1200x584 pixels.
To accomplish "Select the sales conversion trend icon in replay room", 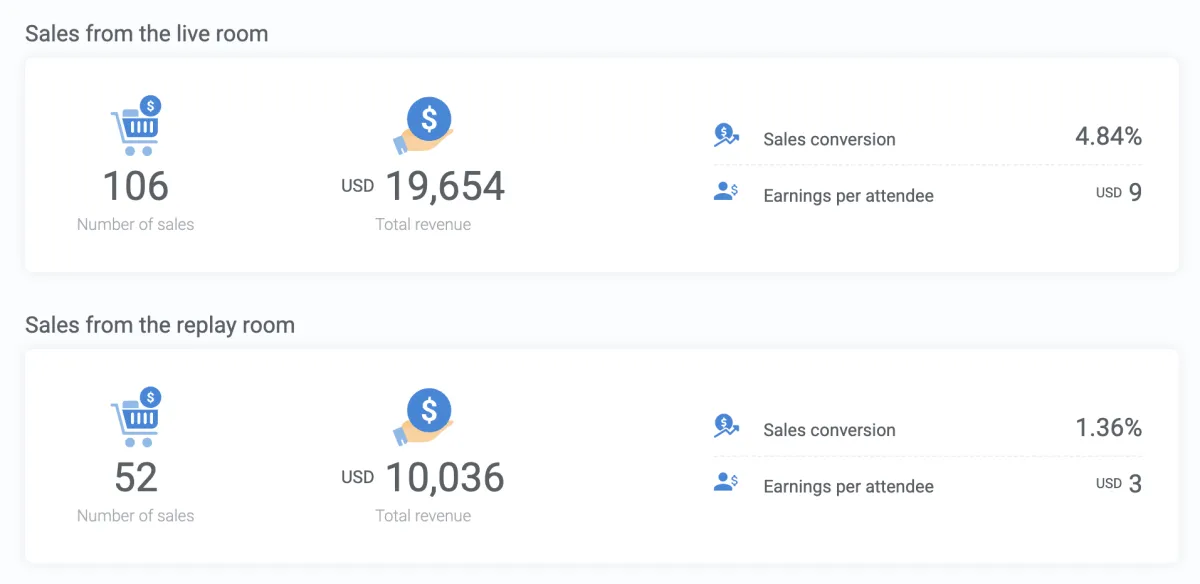I will (724, 427).
